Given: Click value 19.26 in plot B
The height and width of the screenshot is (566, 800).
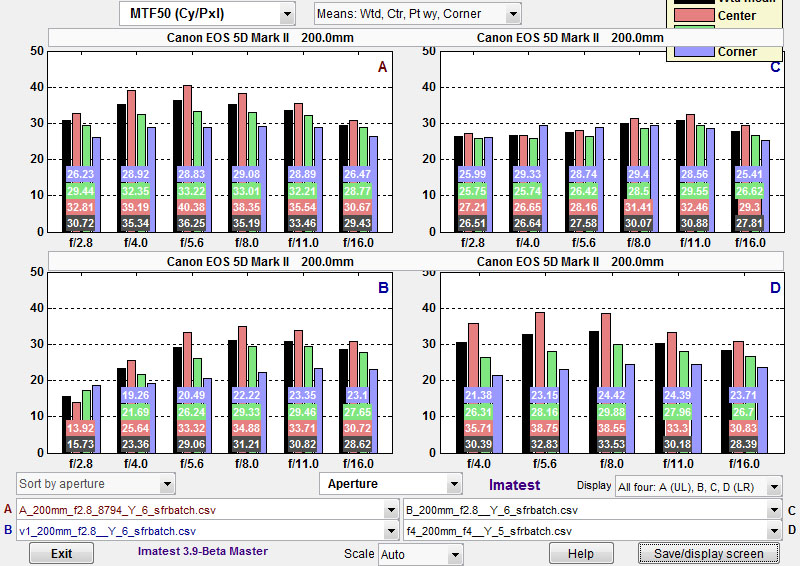Looking at the screenshot, I should click(x=135, y=396).
